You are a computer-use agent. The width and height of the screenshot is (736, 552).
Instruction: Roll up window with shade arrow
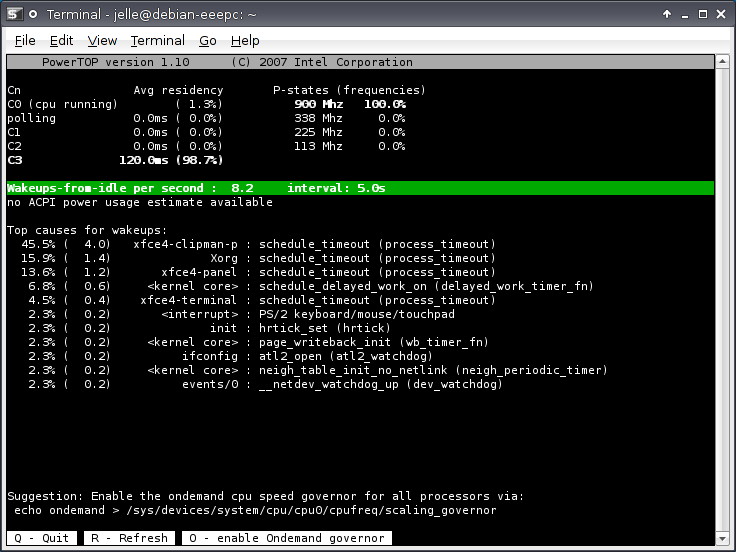(x=667, y=14)
